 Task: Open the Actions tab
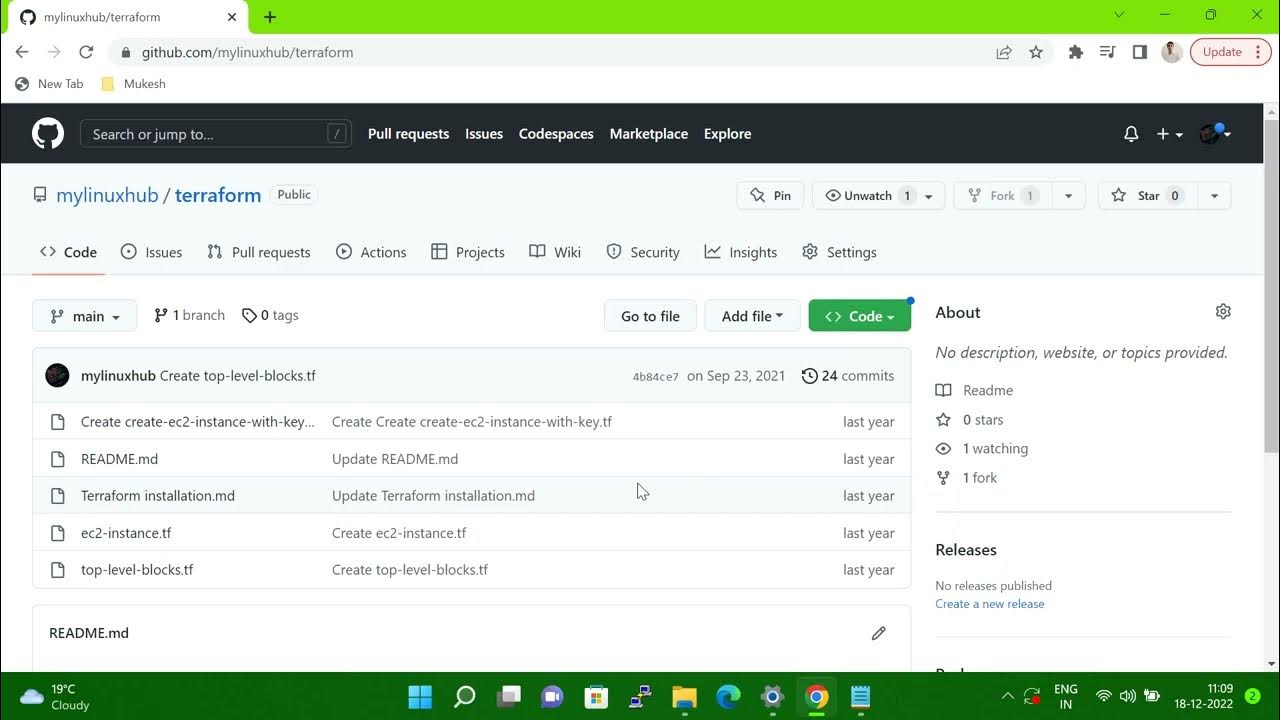point(371,252)
